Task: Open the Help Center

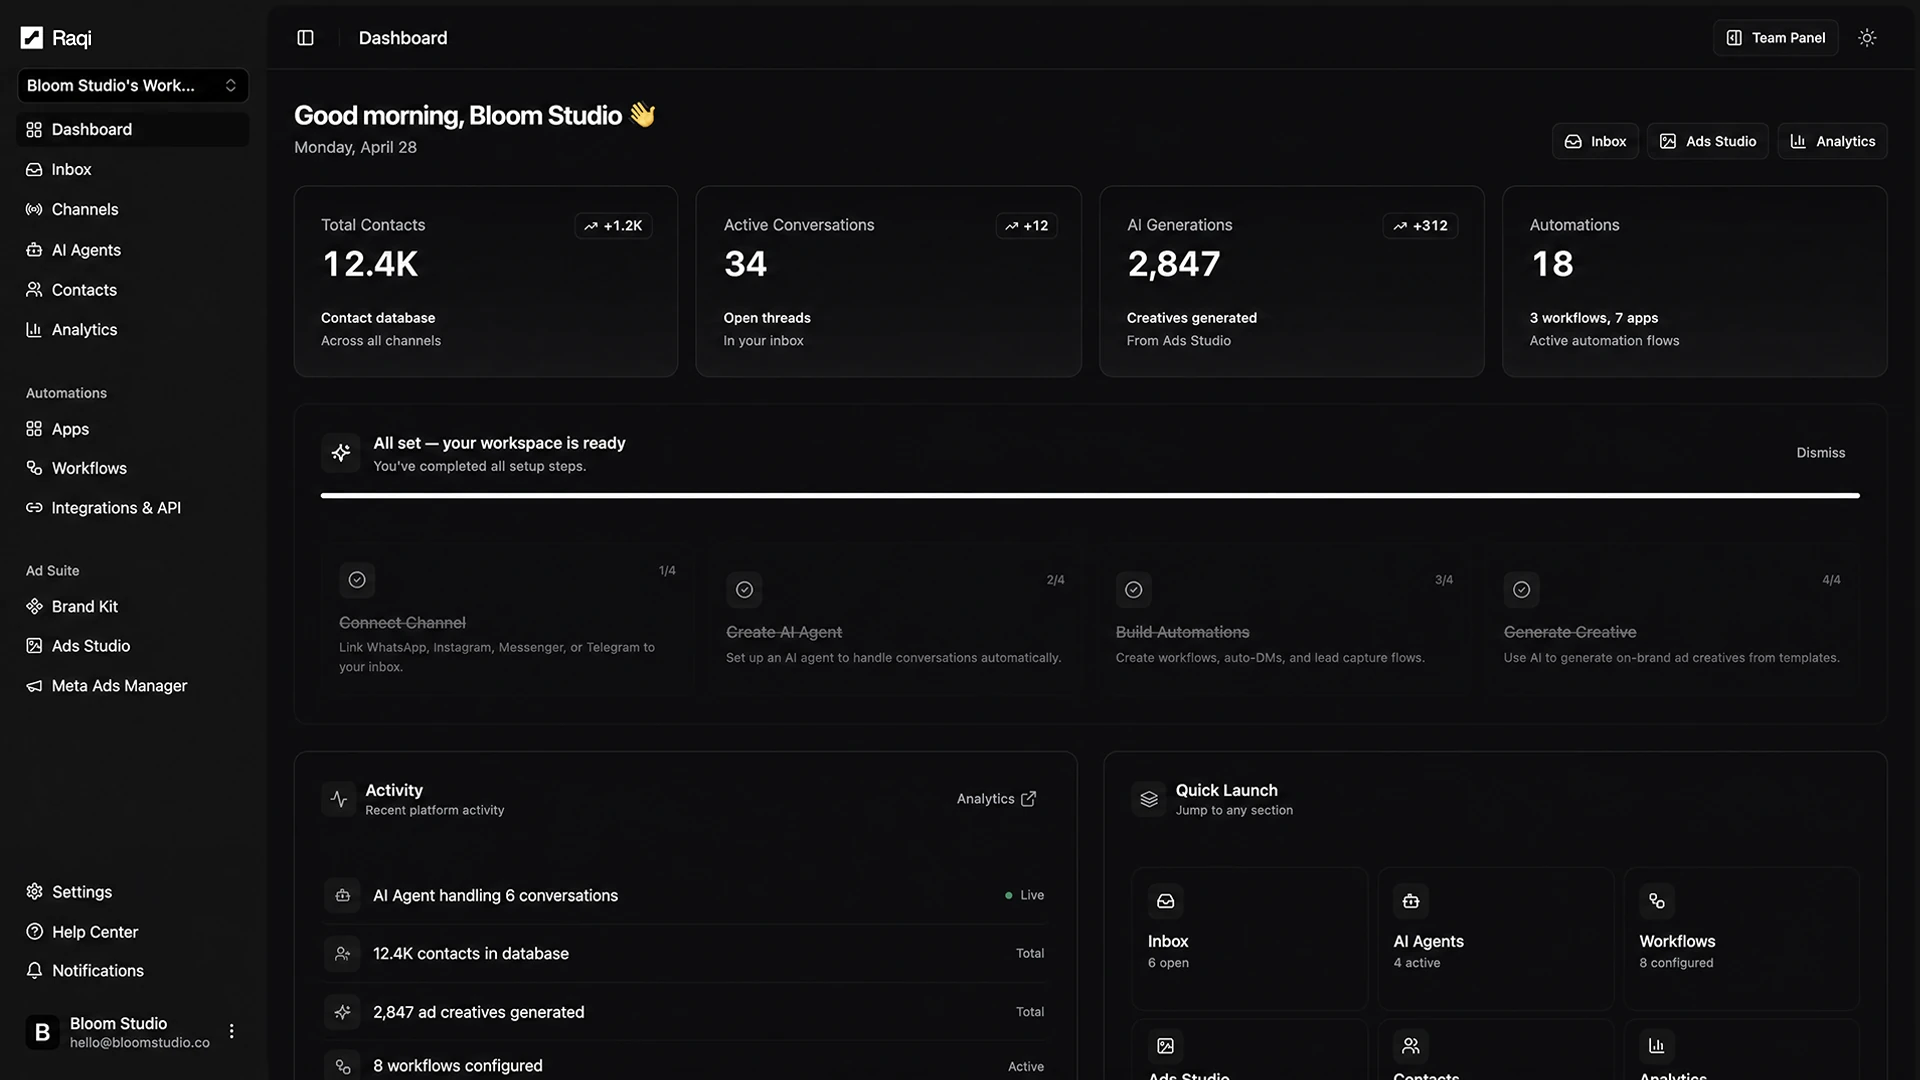Action: (x=133, y=932)
